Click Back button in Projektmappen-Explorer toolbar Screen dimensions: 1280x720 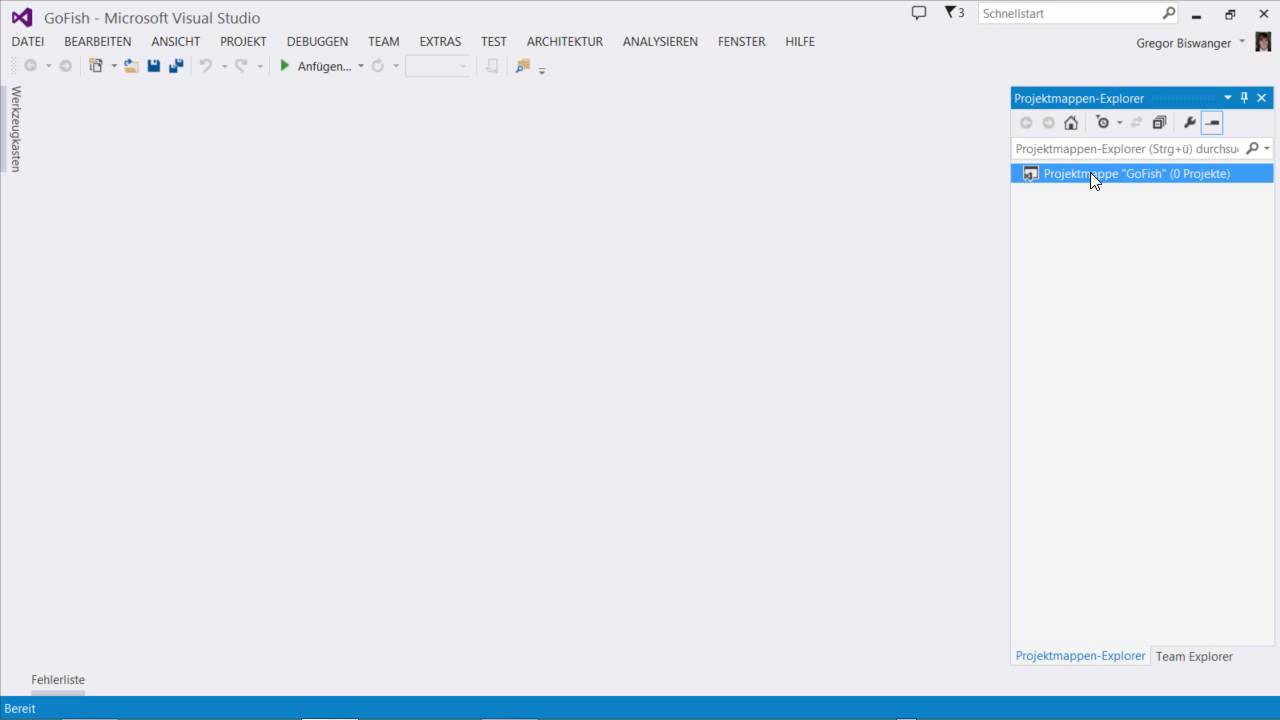pos(1026,123)
